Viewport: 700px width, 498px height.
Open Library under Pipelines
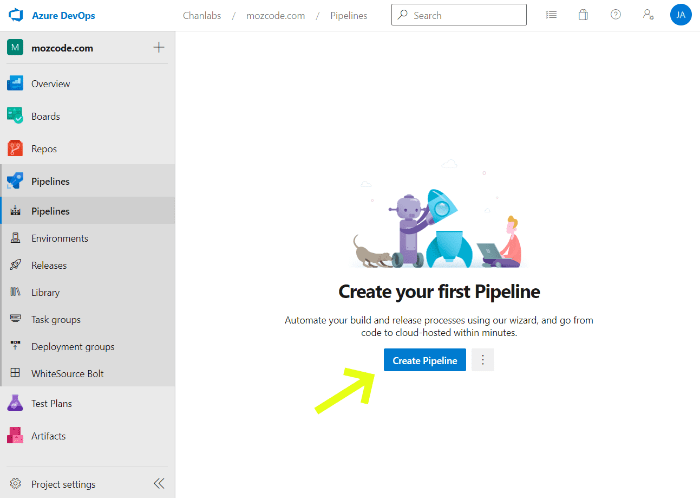(45, 292)
